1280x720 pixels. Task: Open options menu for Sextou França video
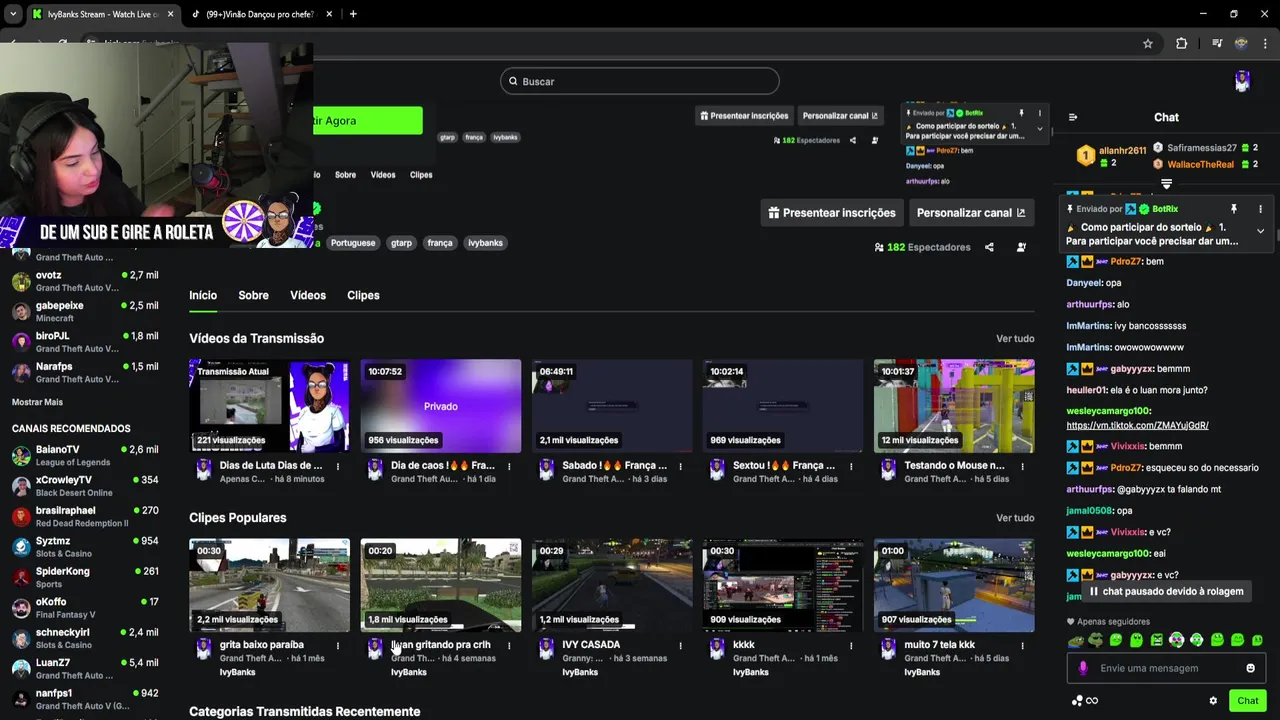coord(851,466)
